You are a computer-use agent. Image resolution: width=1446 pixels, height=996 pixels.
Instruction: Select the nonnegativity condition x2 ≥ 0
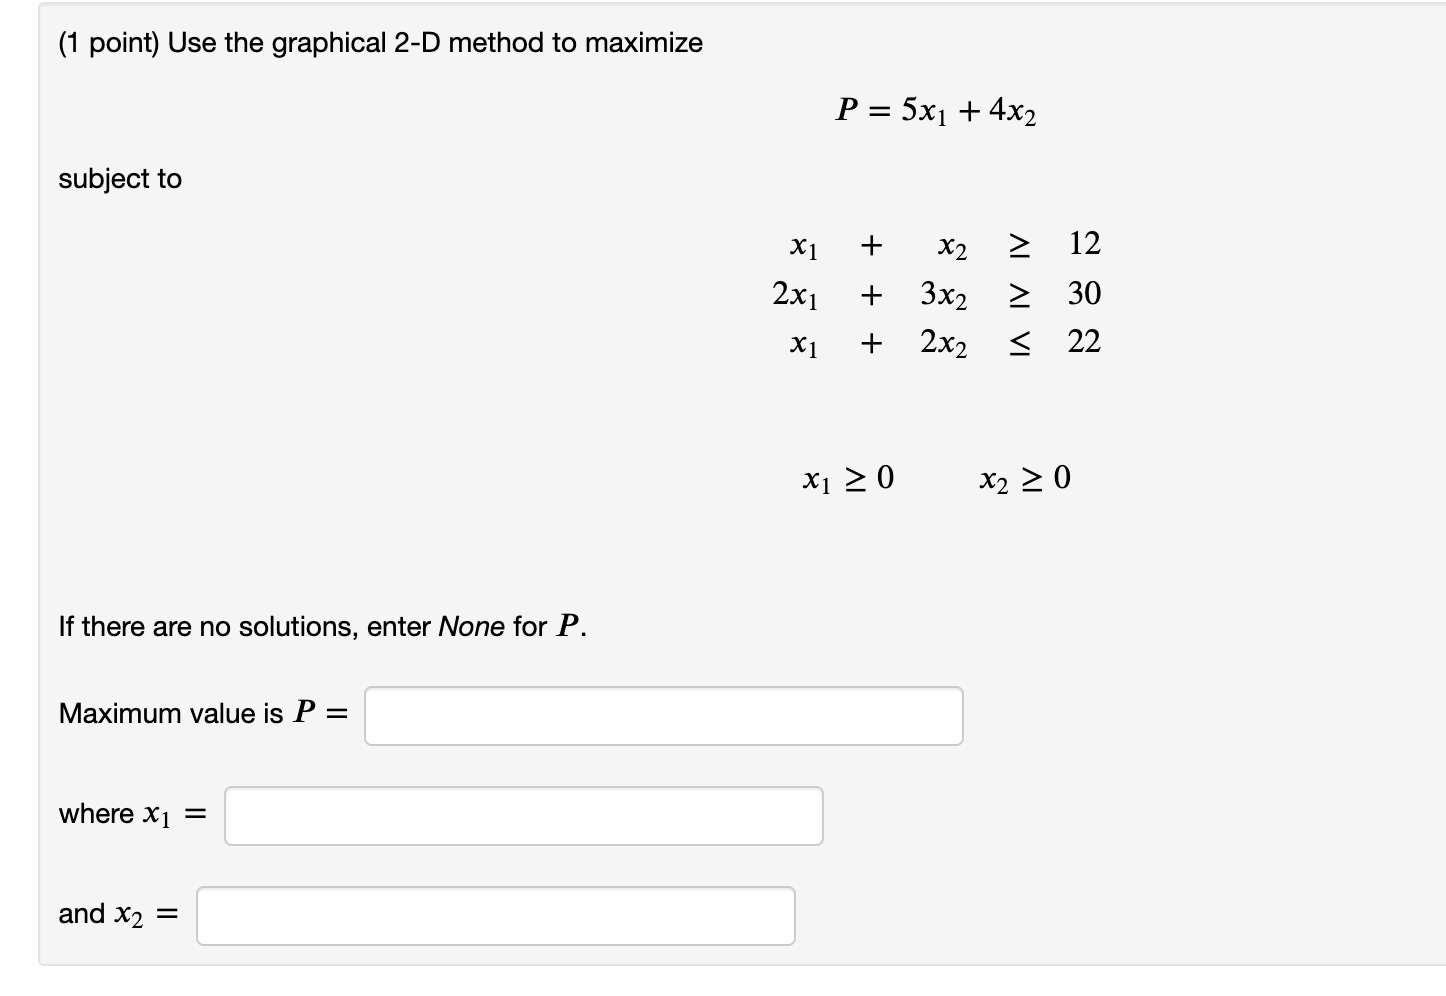coord(1025,478)
